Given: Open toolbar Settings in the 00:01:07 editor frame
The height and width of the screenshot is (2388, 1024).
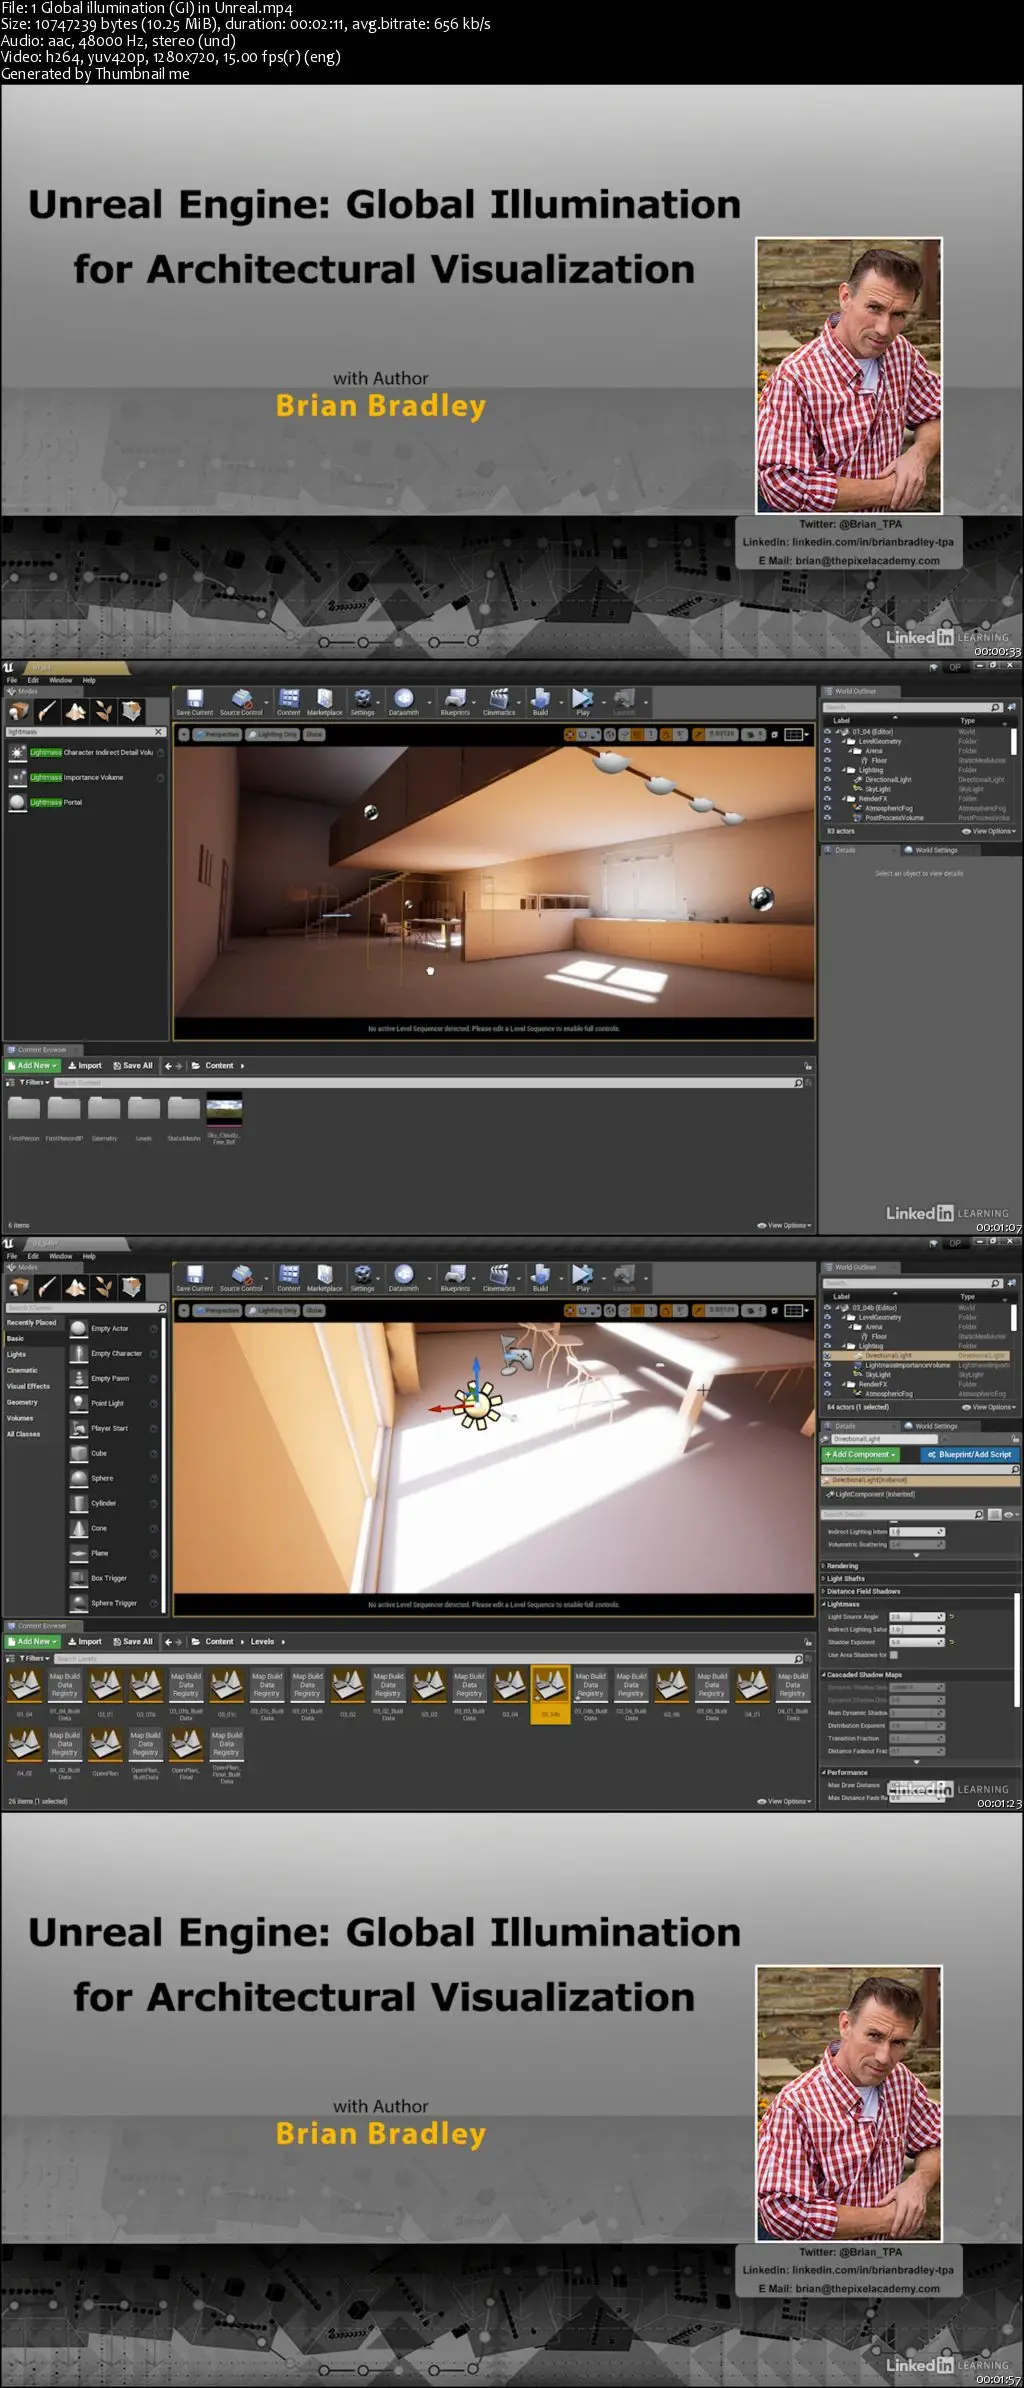Looking at the screenshot, I should (363, 701).
